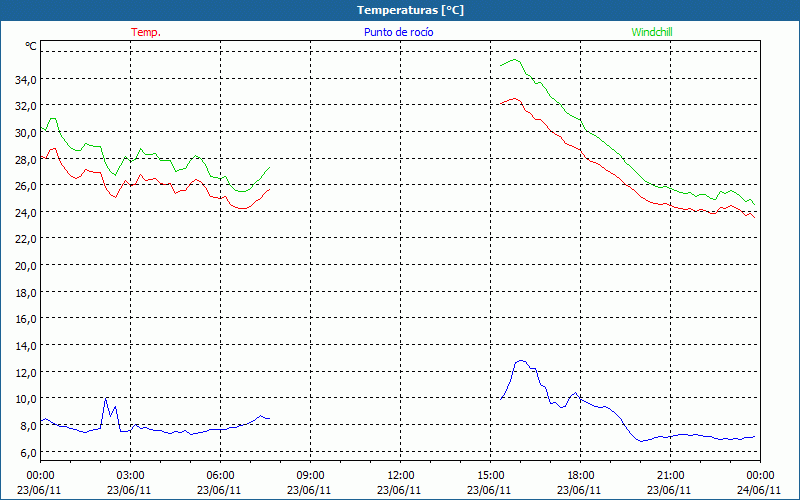Image resolution: width=800 pixels, height=500 pixels.
Task: Click the green Windchill peak near 16:00
Action: (514, 60)
